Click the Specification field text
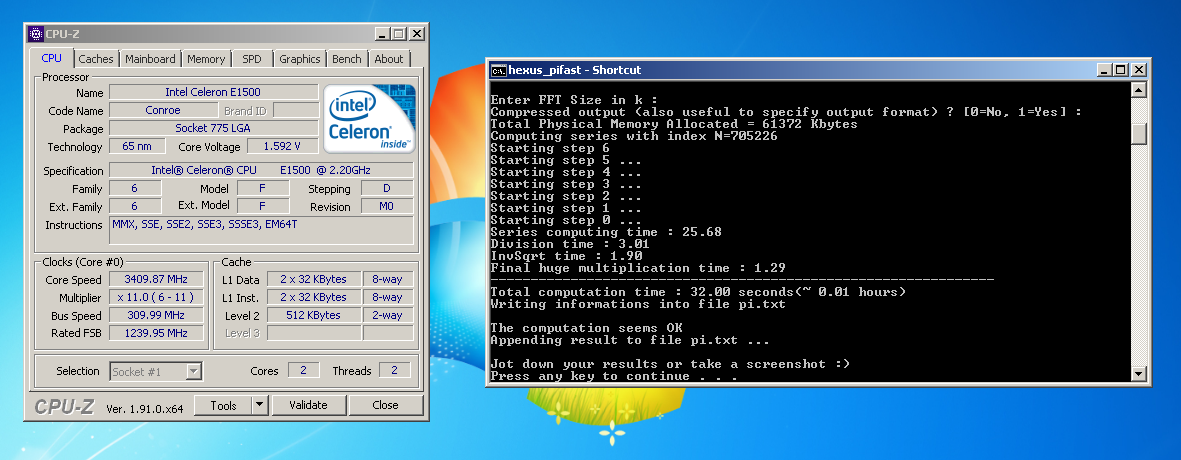The image size is (1181, 460). 261,170
